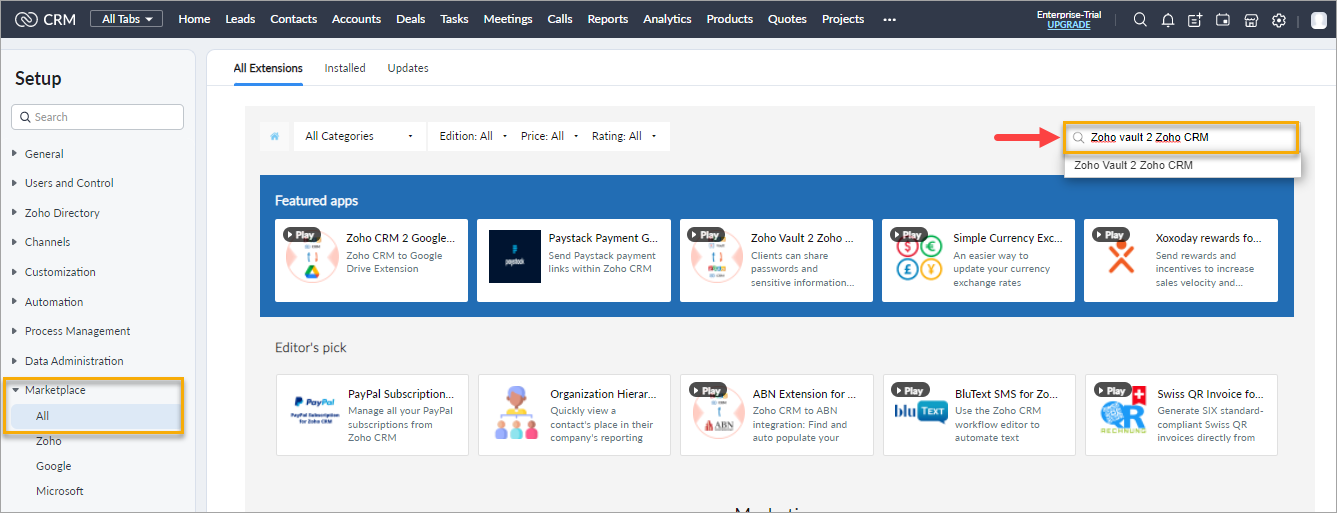Go to the Leads module
The width and height of the screenshot is (1337, 513).
tap(240, 19)
